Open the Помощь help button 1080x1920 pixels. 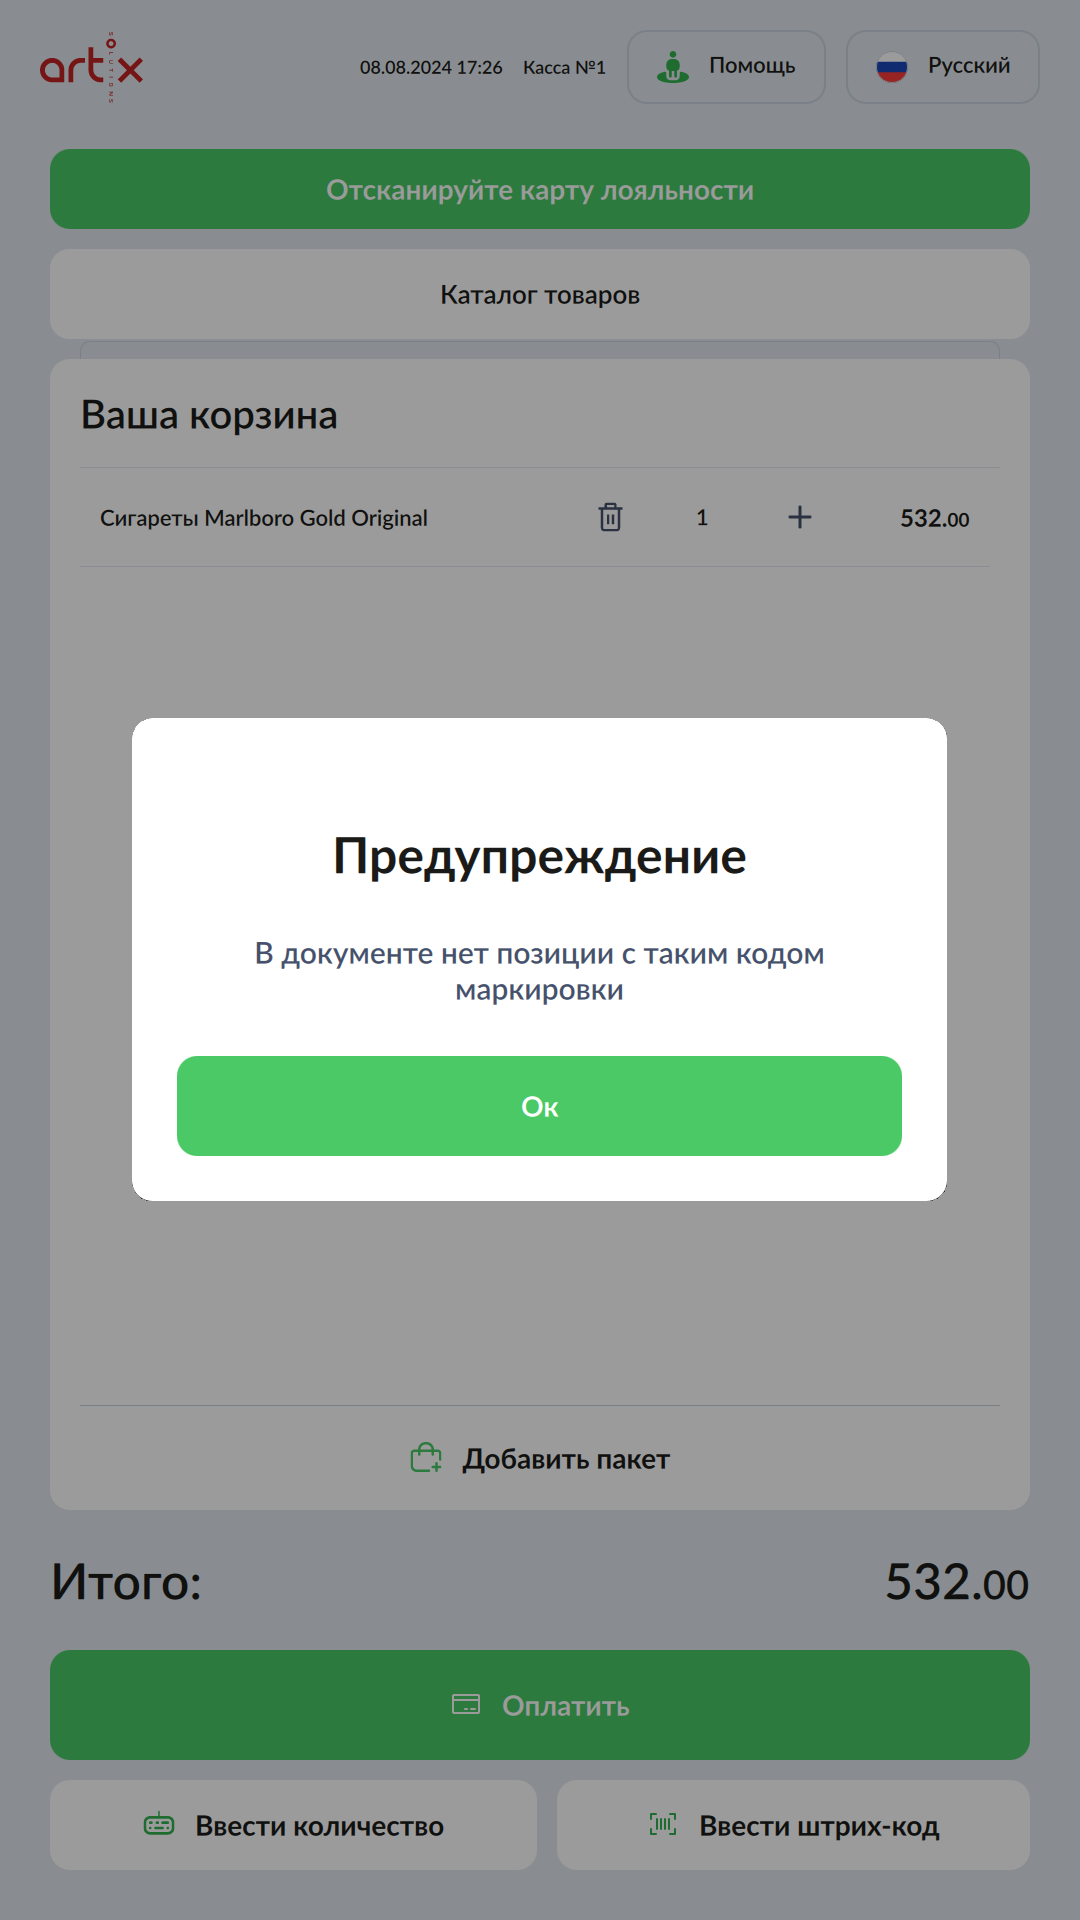[x=726, y=67]
